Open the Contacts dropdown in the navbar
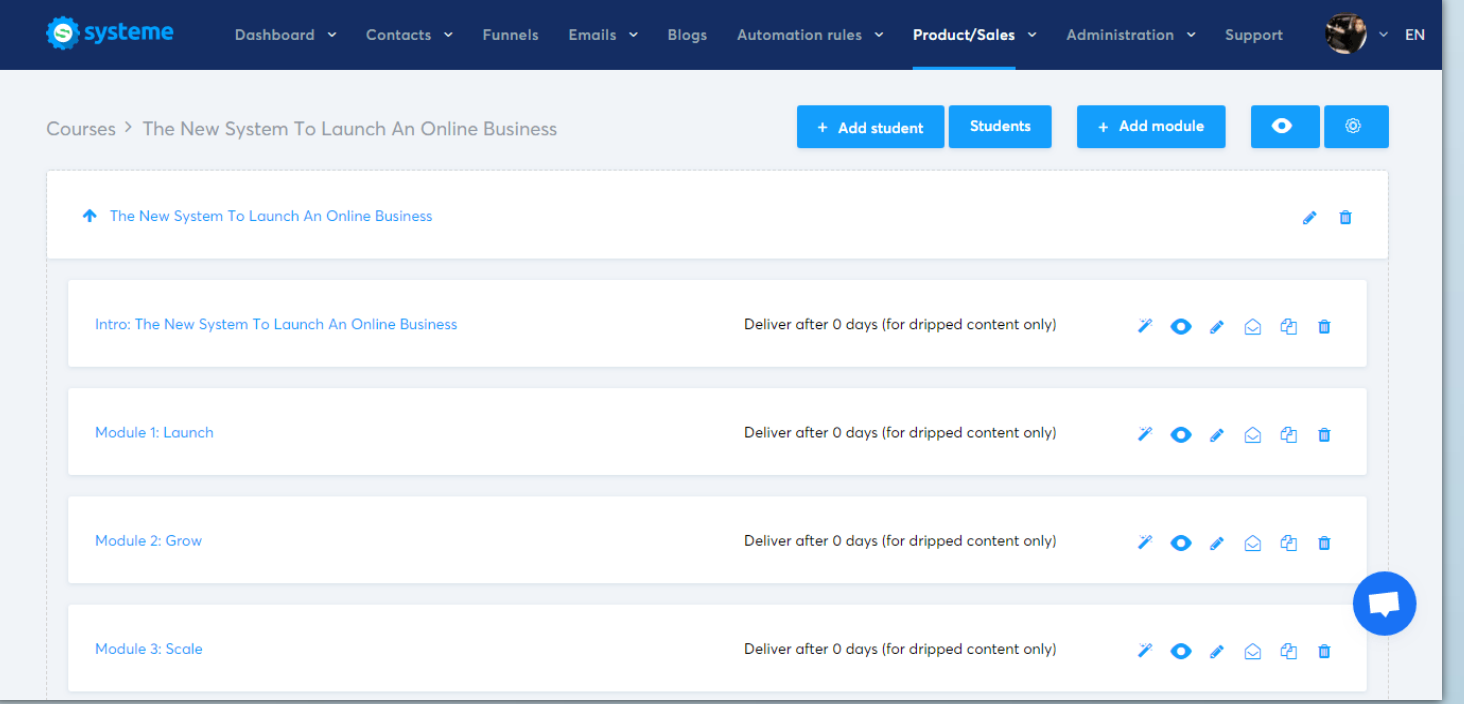 pyautogui.click(x=409, y=35)
